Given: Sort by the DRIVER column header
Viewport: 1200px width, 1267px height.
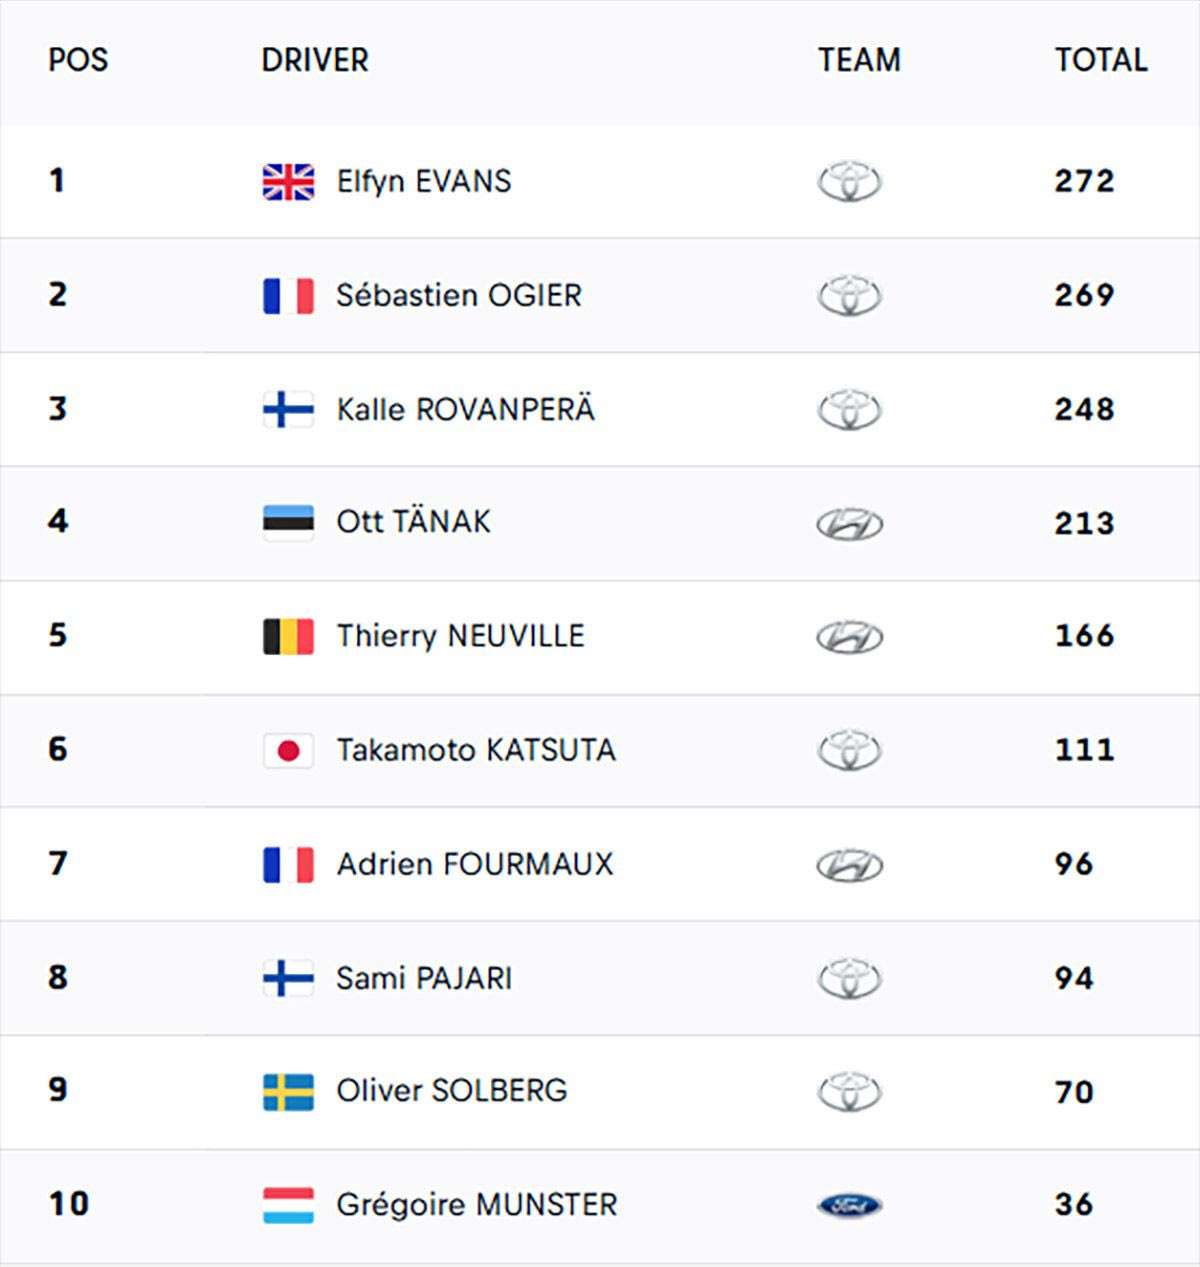Looking at the screenshot, I should 315,60.
